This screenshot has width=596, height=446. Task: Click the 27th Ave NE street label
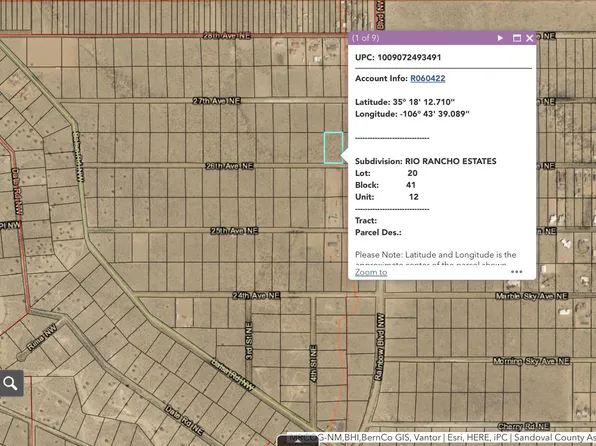[x=217, y=101]
